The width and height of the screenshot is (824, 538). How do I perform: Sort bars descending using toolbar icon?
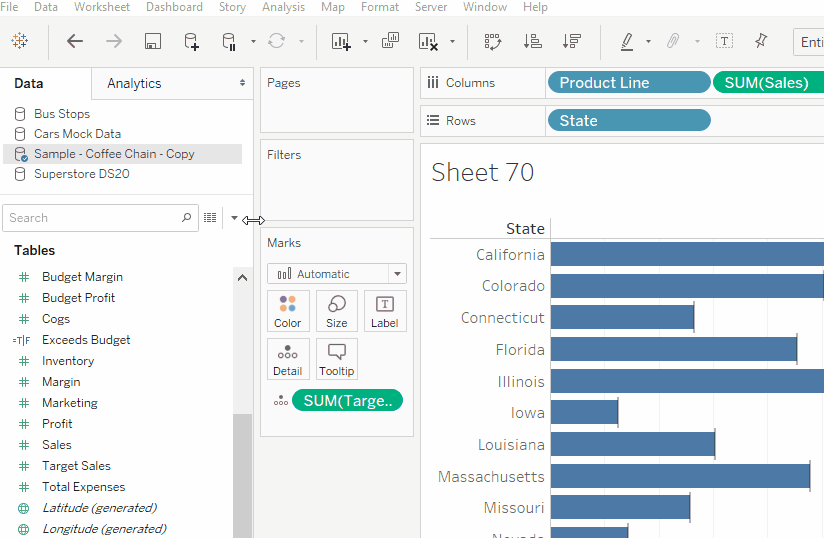[572, 41]
